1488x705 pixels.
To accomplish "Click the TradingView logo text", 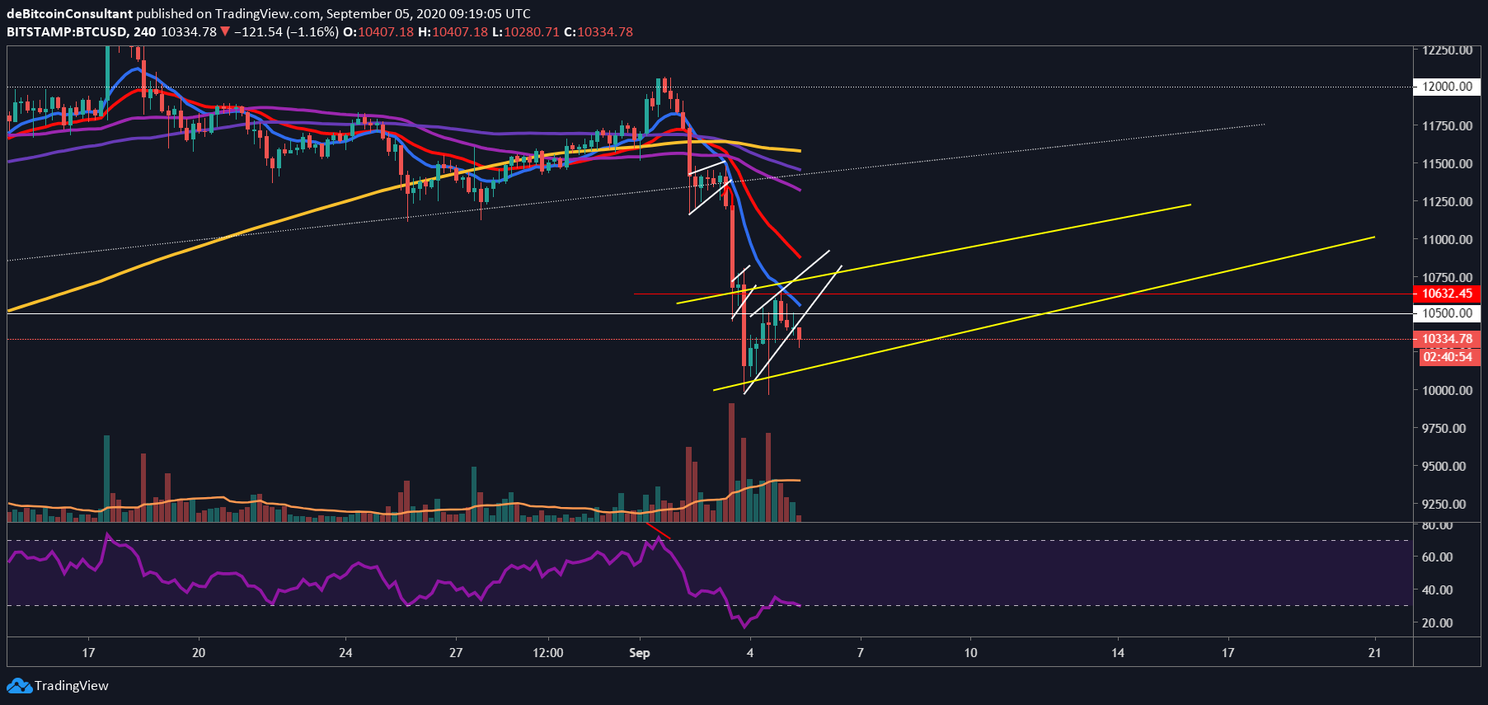I will 71,686.
